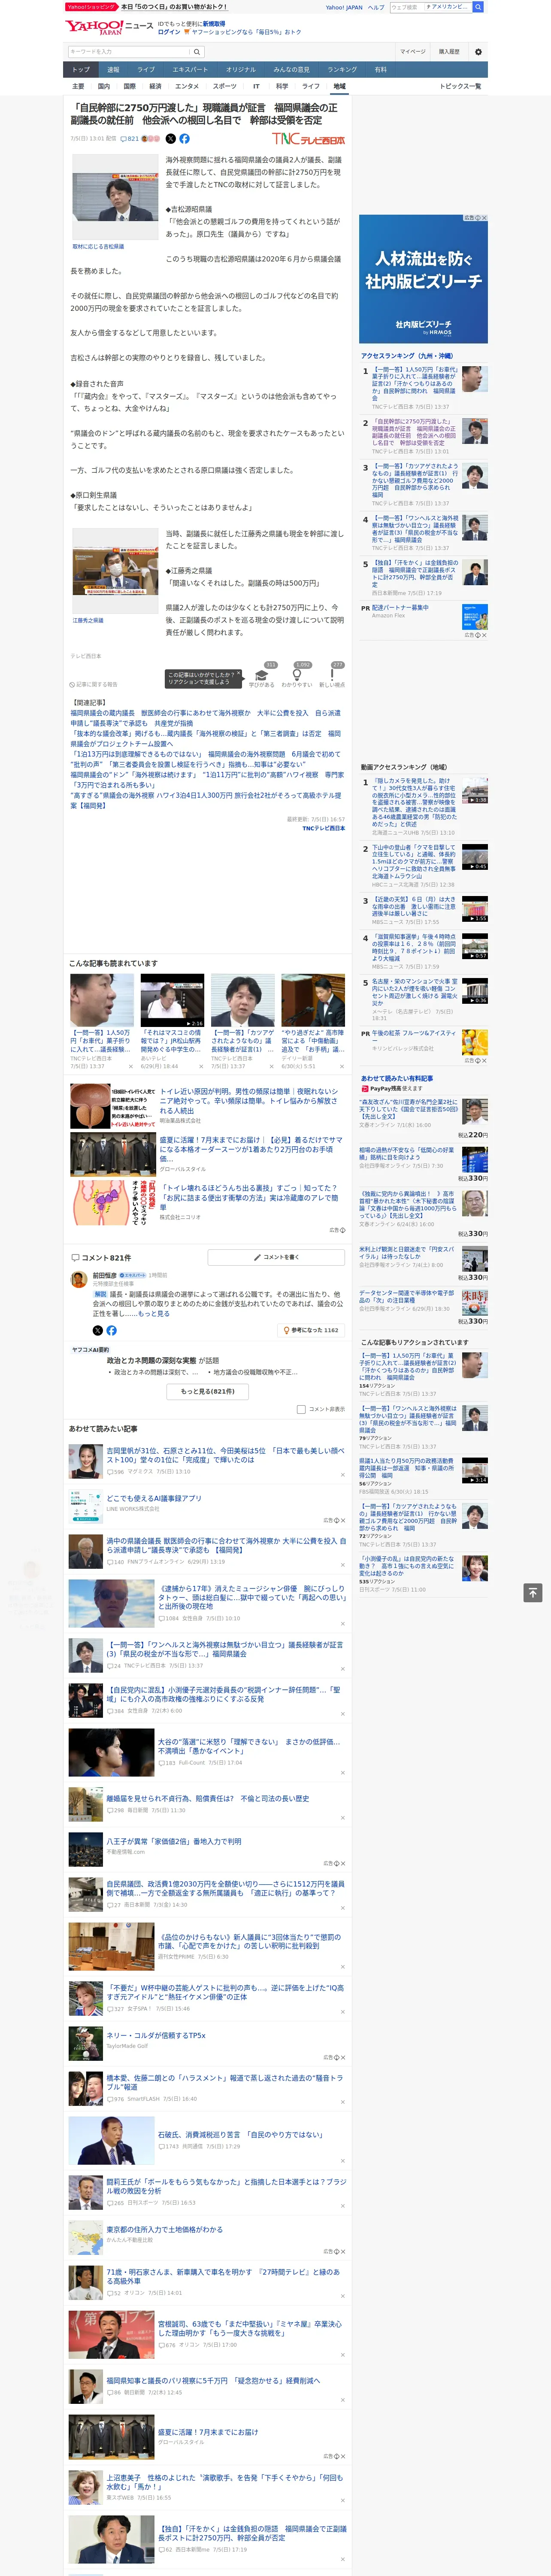Screen dimensions: 551x2576
Task: Click the マイページ link
Action: pos(413,52)
